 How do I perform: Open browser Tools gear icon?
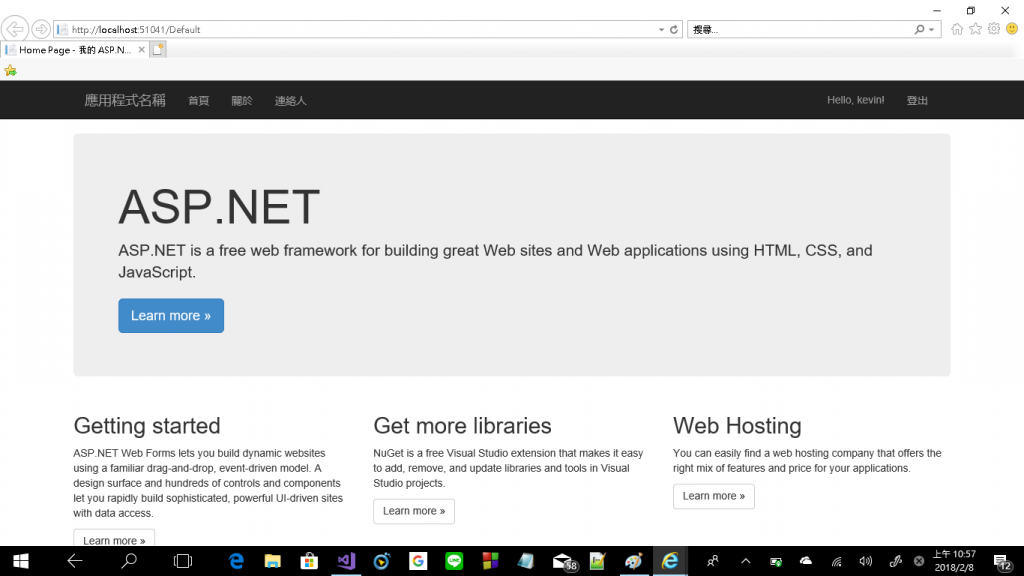click(x=994, y=29)
